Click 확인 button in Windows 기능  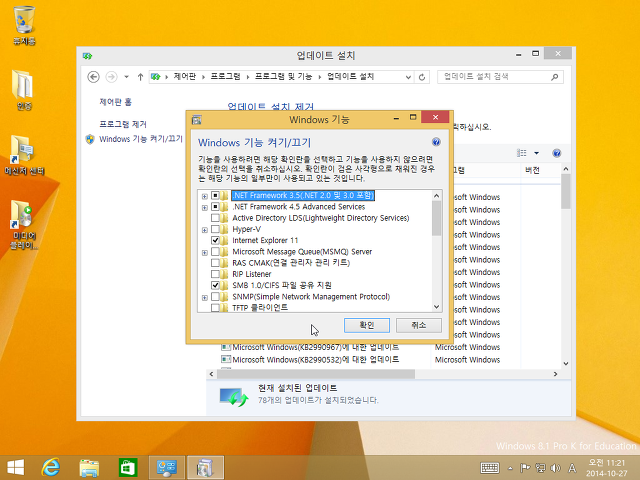point(367,325)
